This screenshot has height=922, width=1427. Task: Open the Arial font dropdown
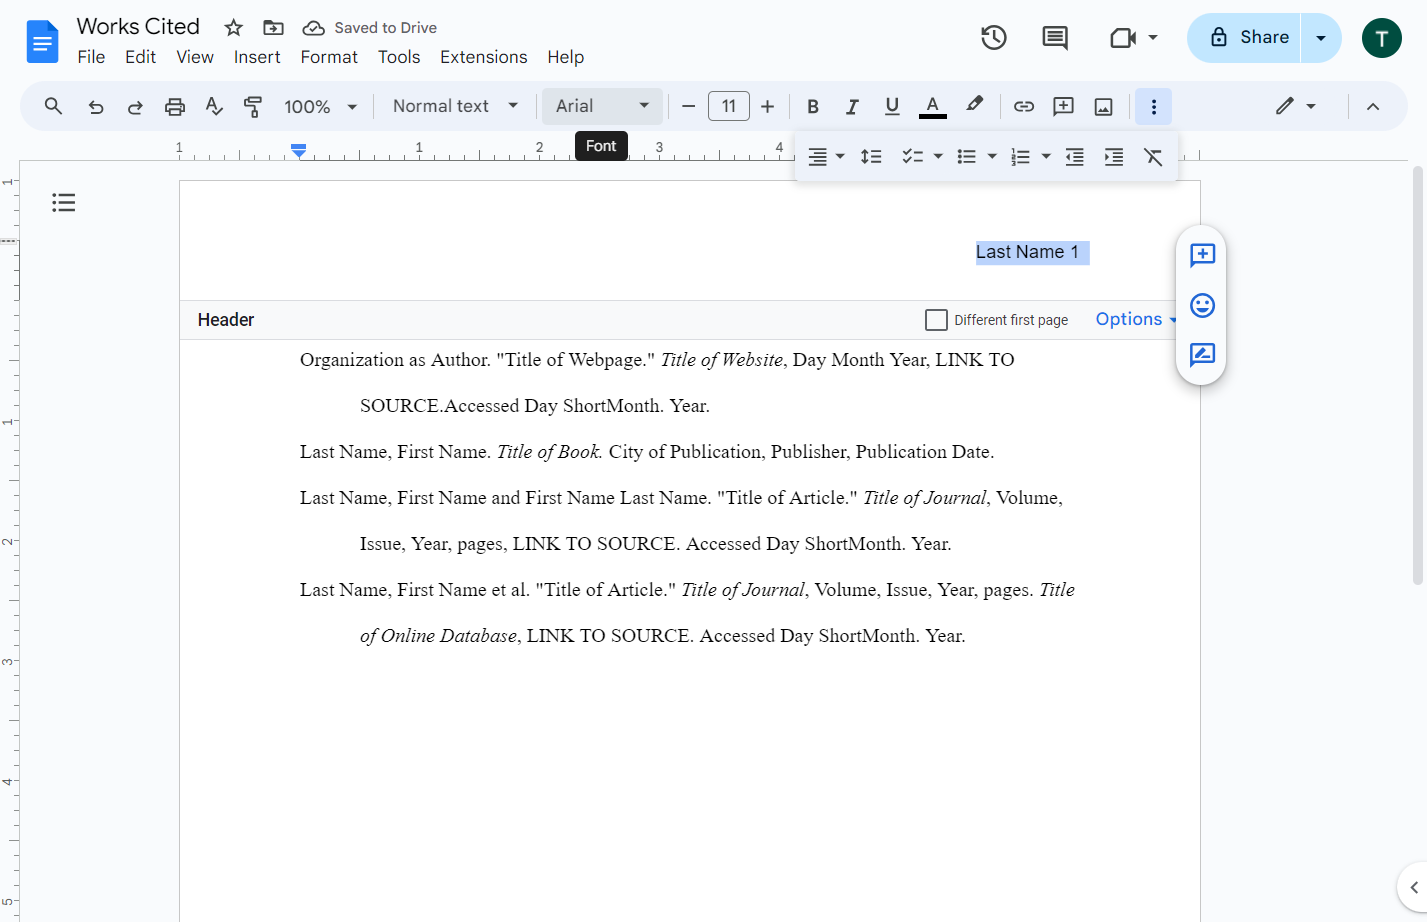(602, 106)
